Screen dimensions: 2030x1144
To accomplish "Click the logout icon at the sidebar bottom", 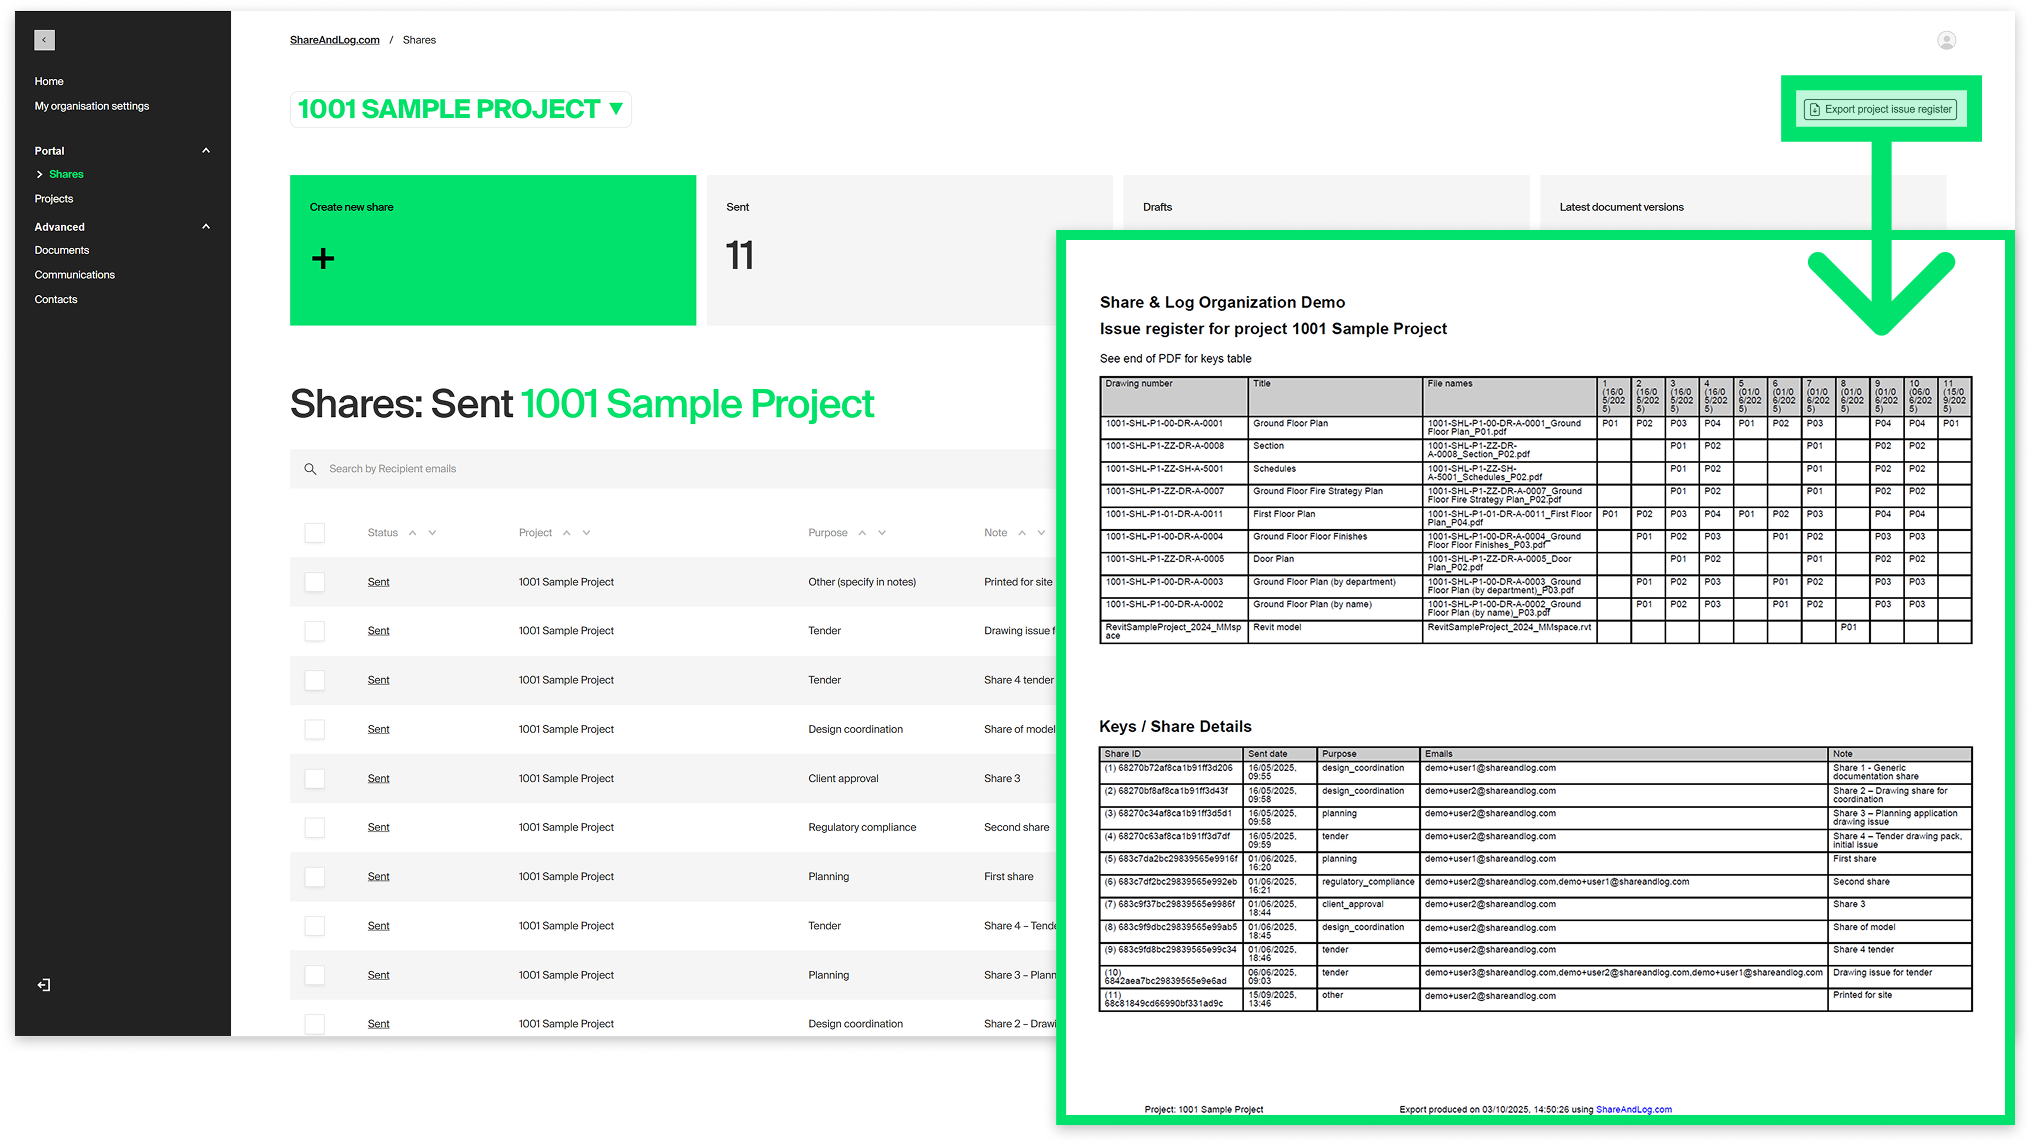I will [43, 985].
